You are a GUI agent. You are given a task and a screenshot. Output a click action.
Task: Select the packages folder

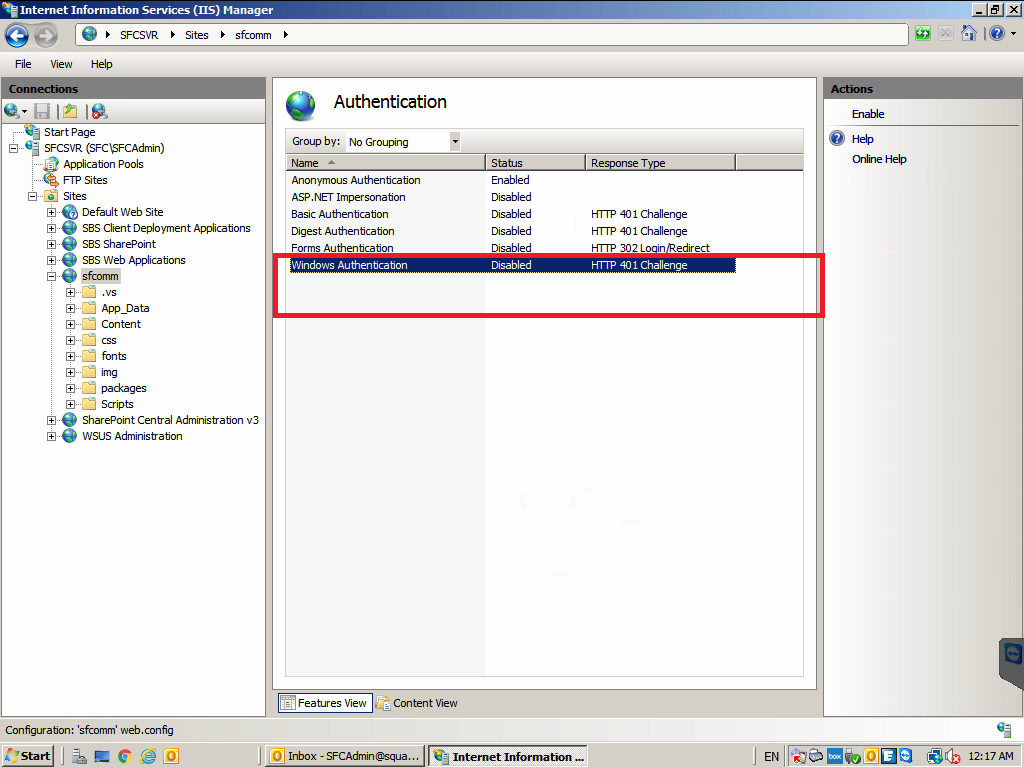pyautogui.click(x=123, y=388)
